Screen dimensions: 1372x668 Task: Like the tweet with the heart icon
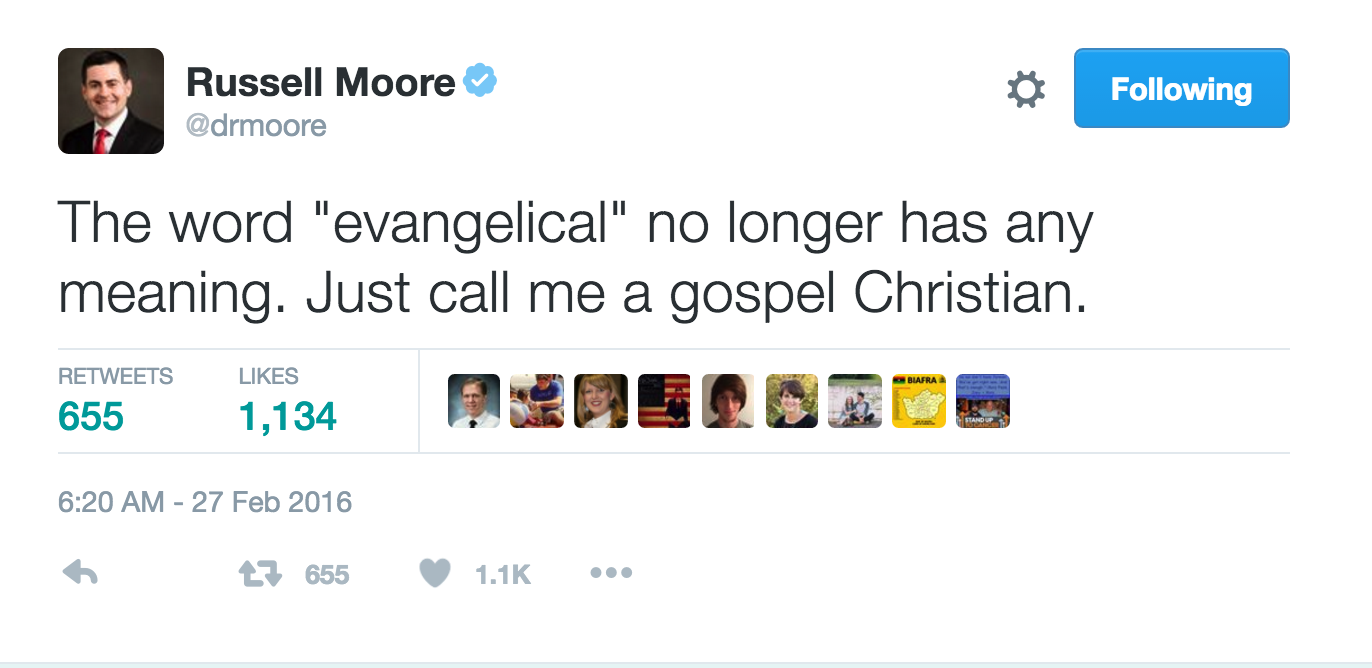pos(434,573)
